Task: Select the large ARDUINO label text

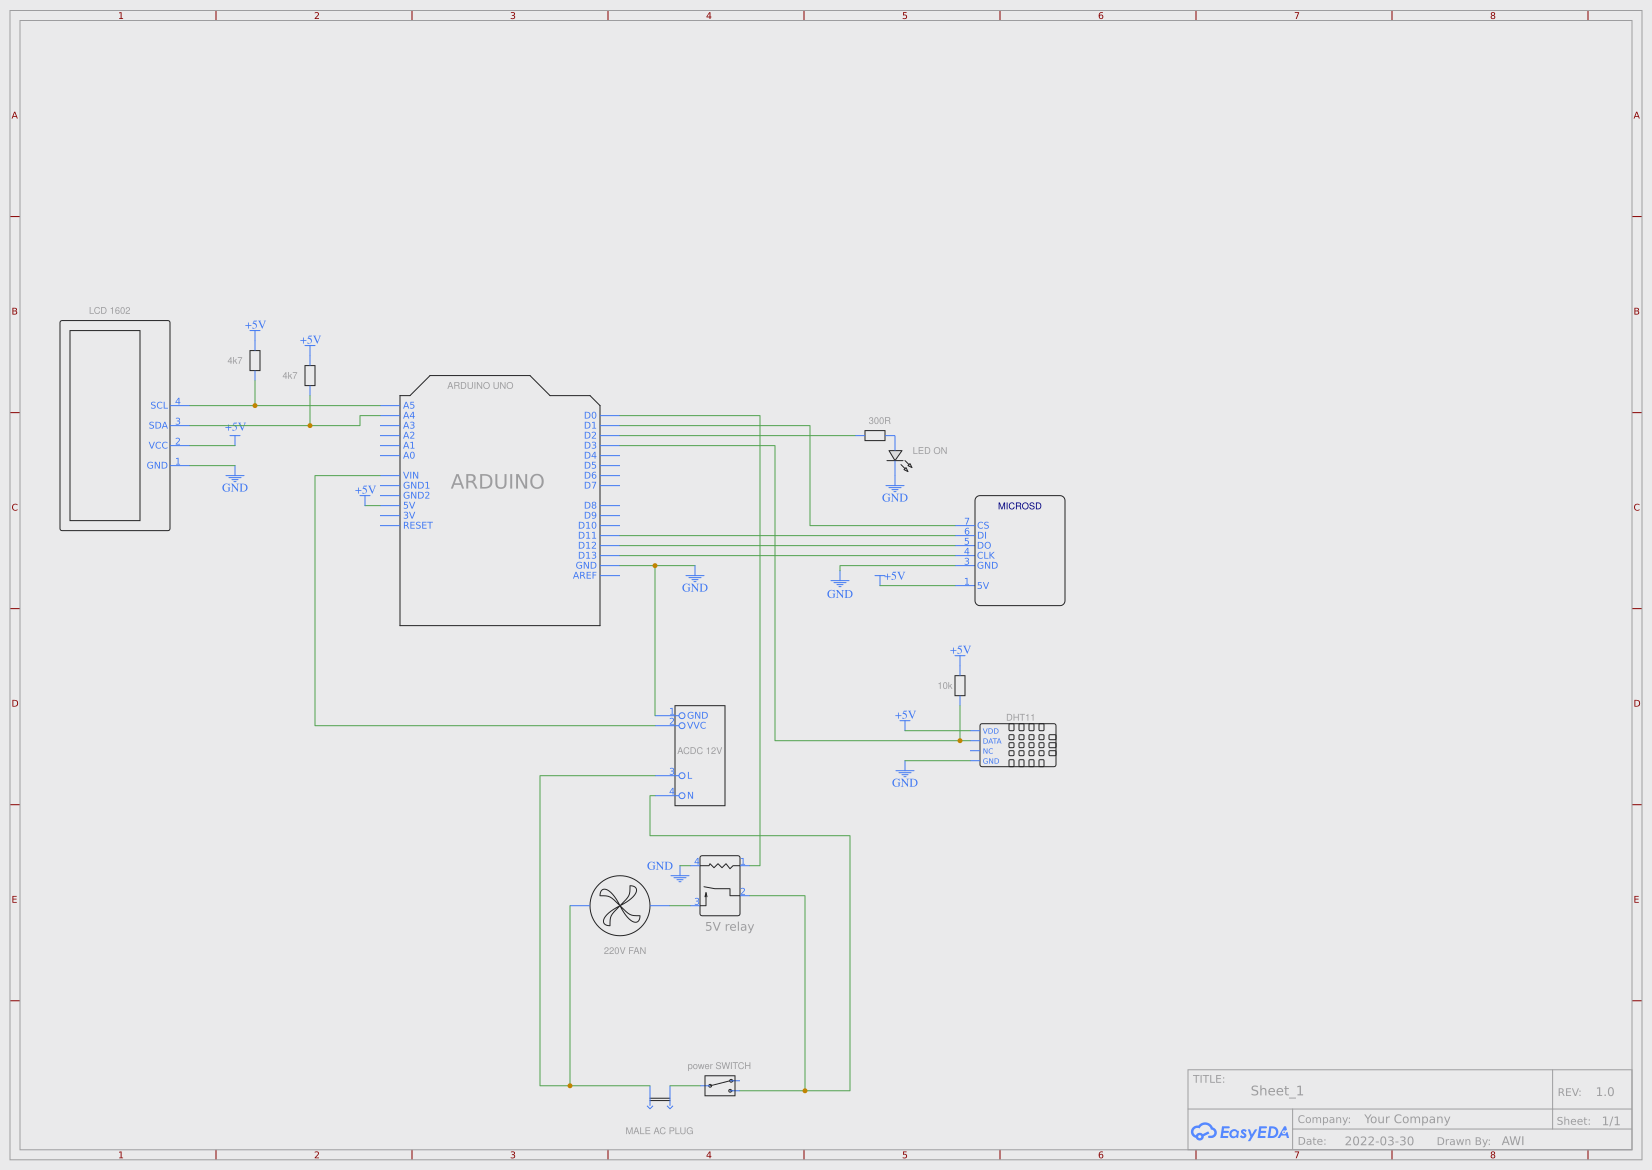Action: (x=497, y=482)
